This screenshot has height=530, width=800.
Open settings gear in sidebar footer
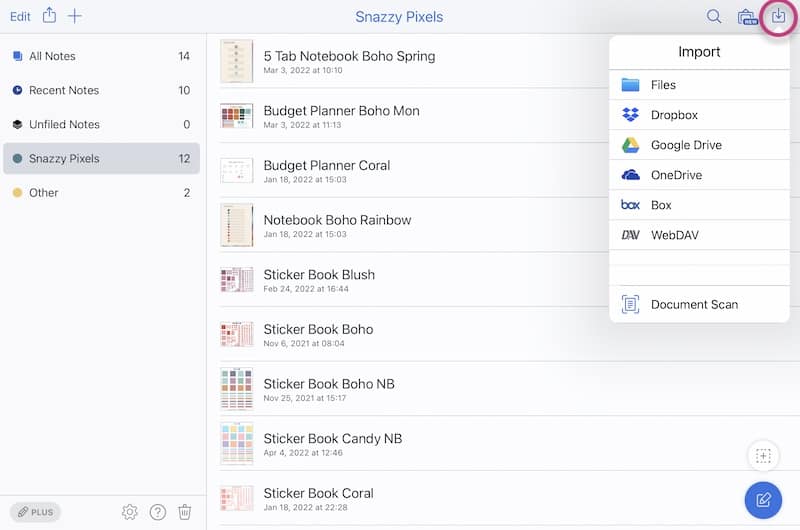(130, 512)
